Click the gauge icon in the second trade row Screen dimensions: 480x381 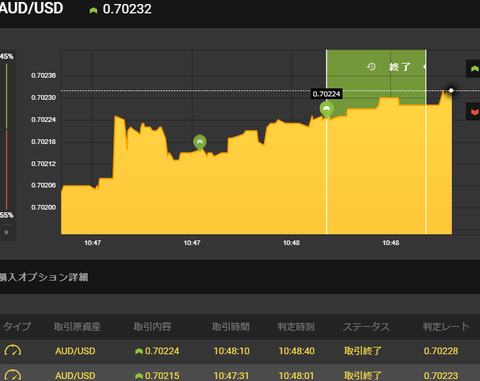tap(13, 375)
